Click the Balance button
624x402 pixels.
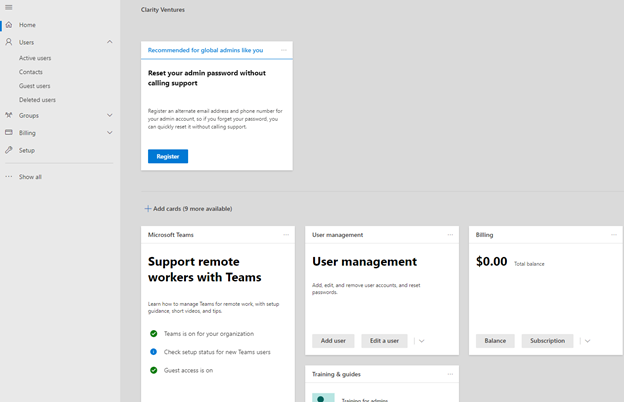(x=495, y=341)
